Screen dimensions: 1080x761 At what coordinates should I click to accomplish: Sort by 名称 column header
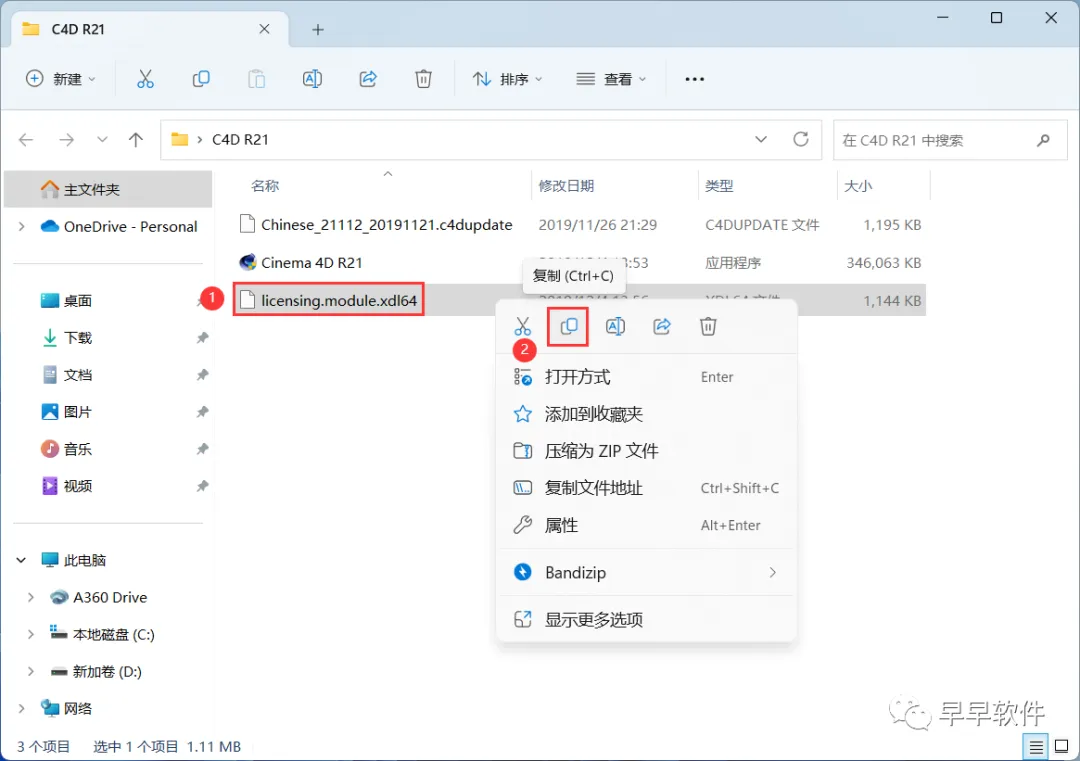pos(265,186)
